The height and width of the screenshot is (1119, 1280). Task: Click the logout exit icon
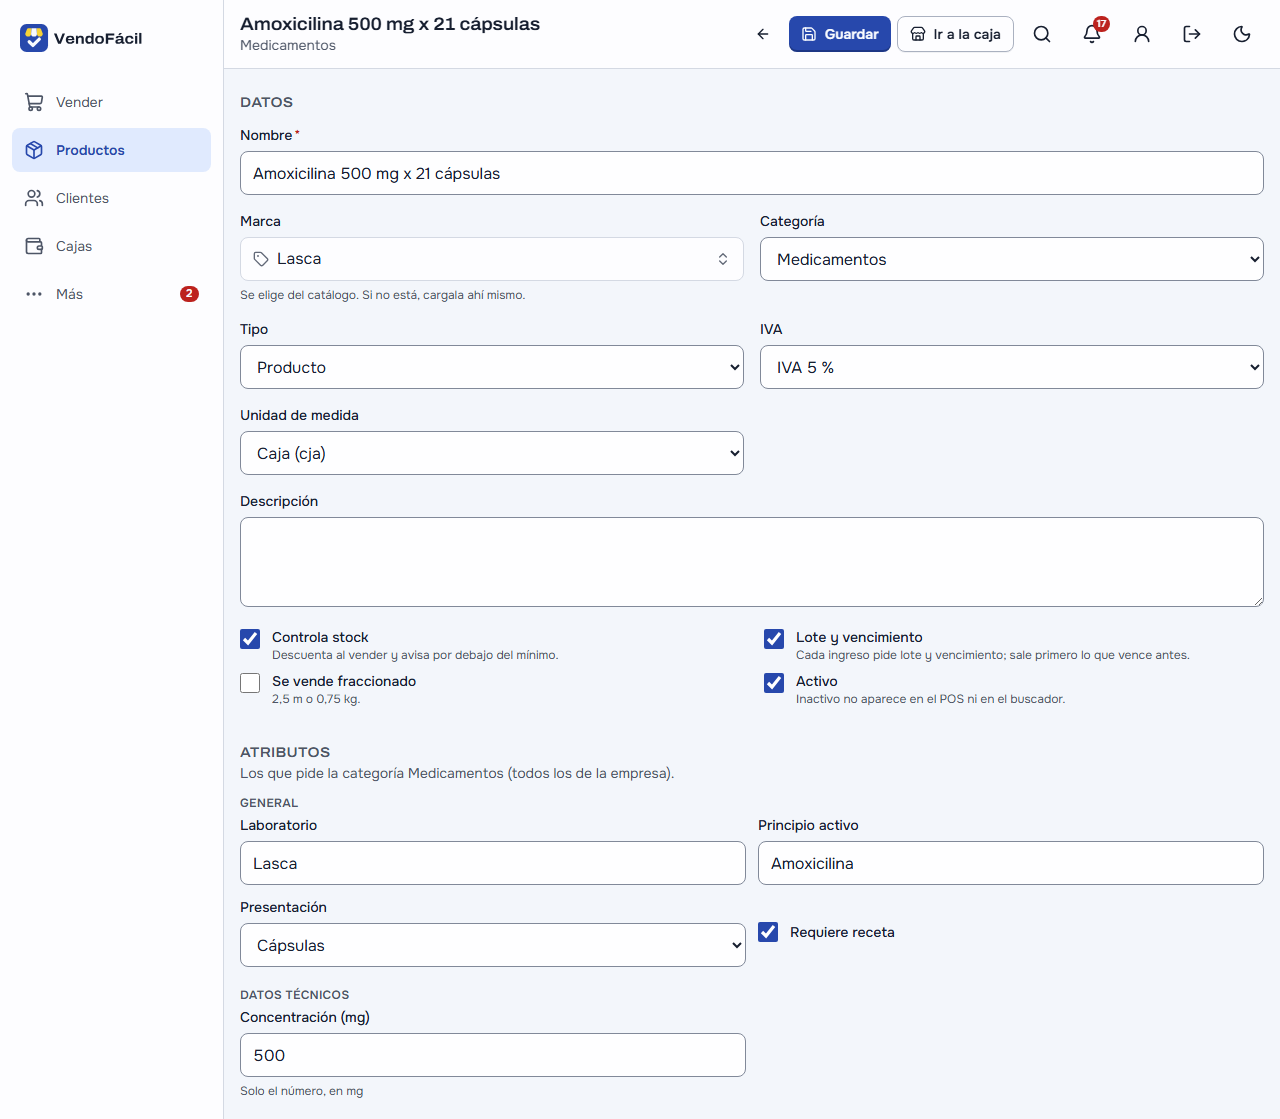pyautogui.click(x=1192, y=34)
